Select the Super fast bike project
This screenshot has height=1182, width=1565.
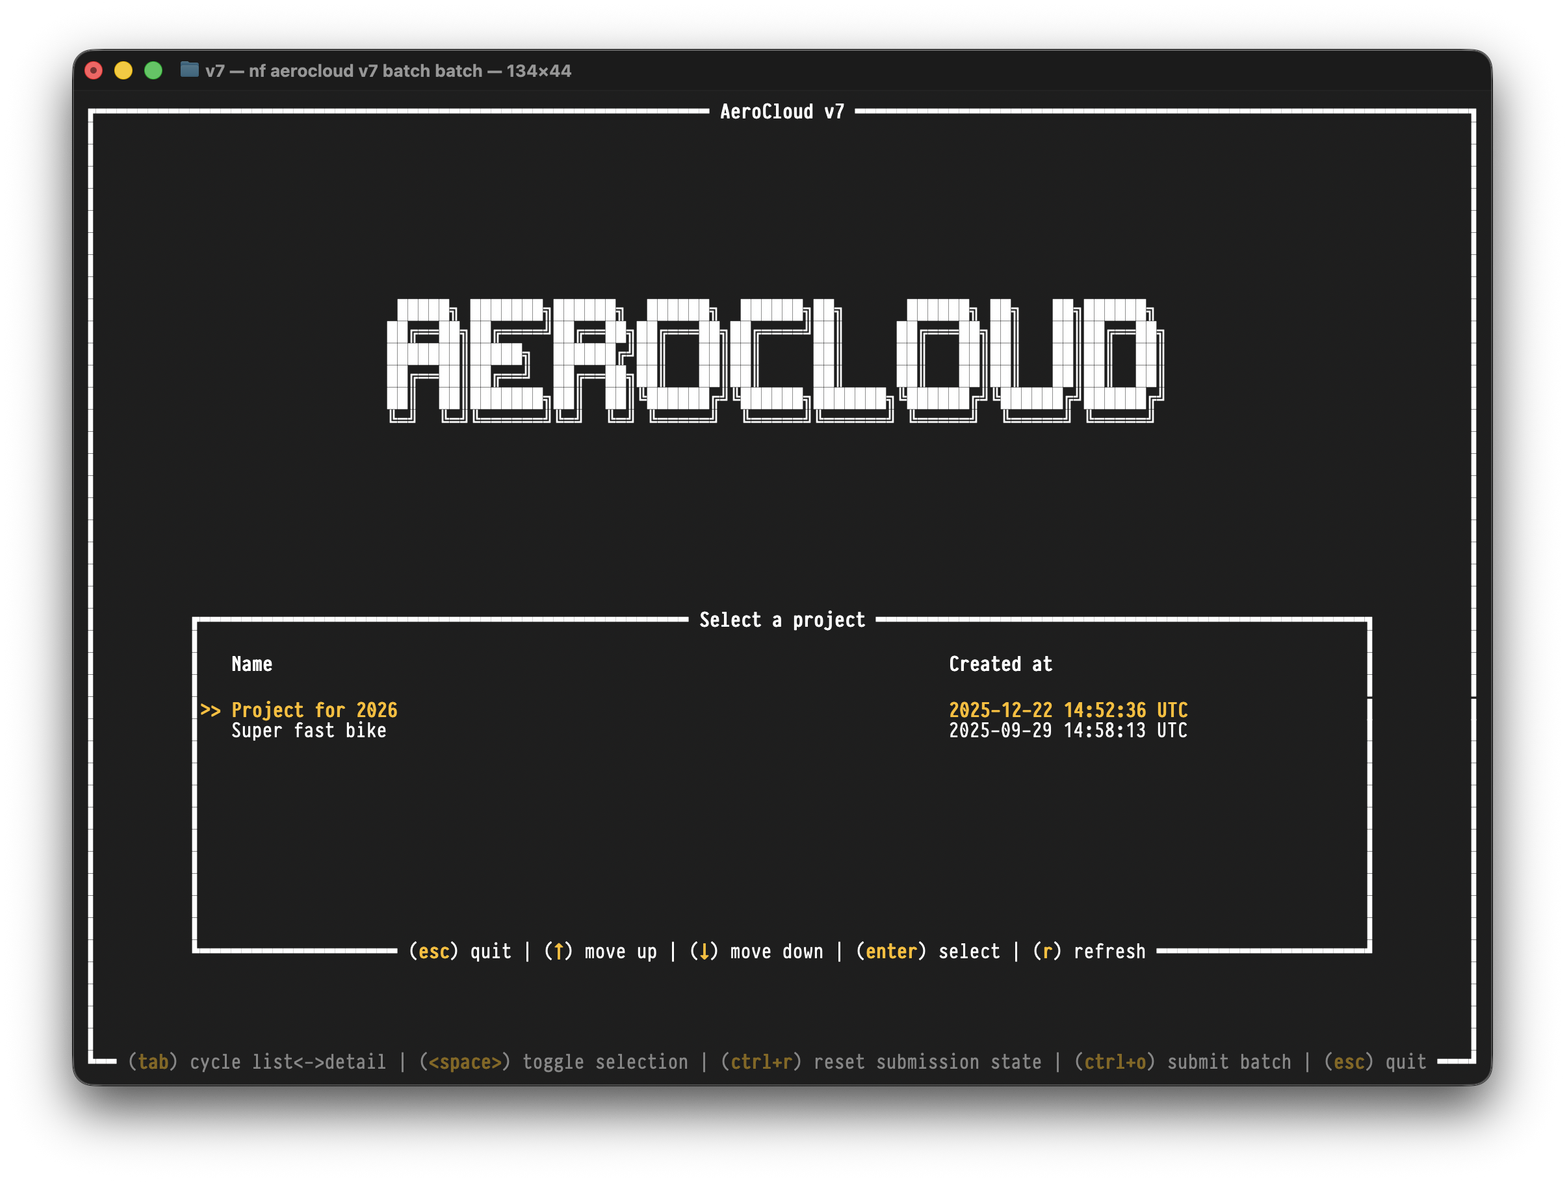point(308,731)
